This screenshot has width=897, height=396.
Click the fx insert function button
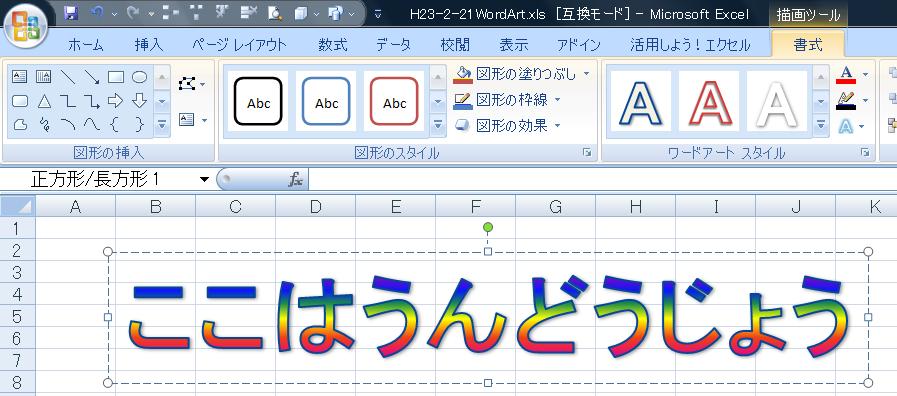[x=296, y=180]
